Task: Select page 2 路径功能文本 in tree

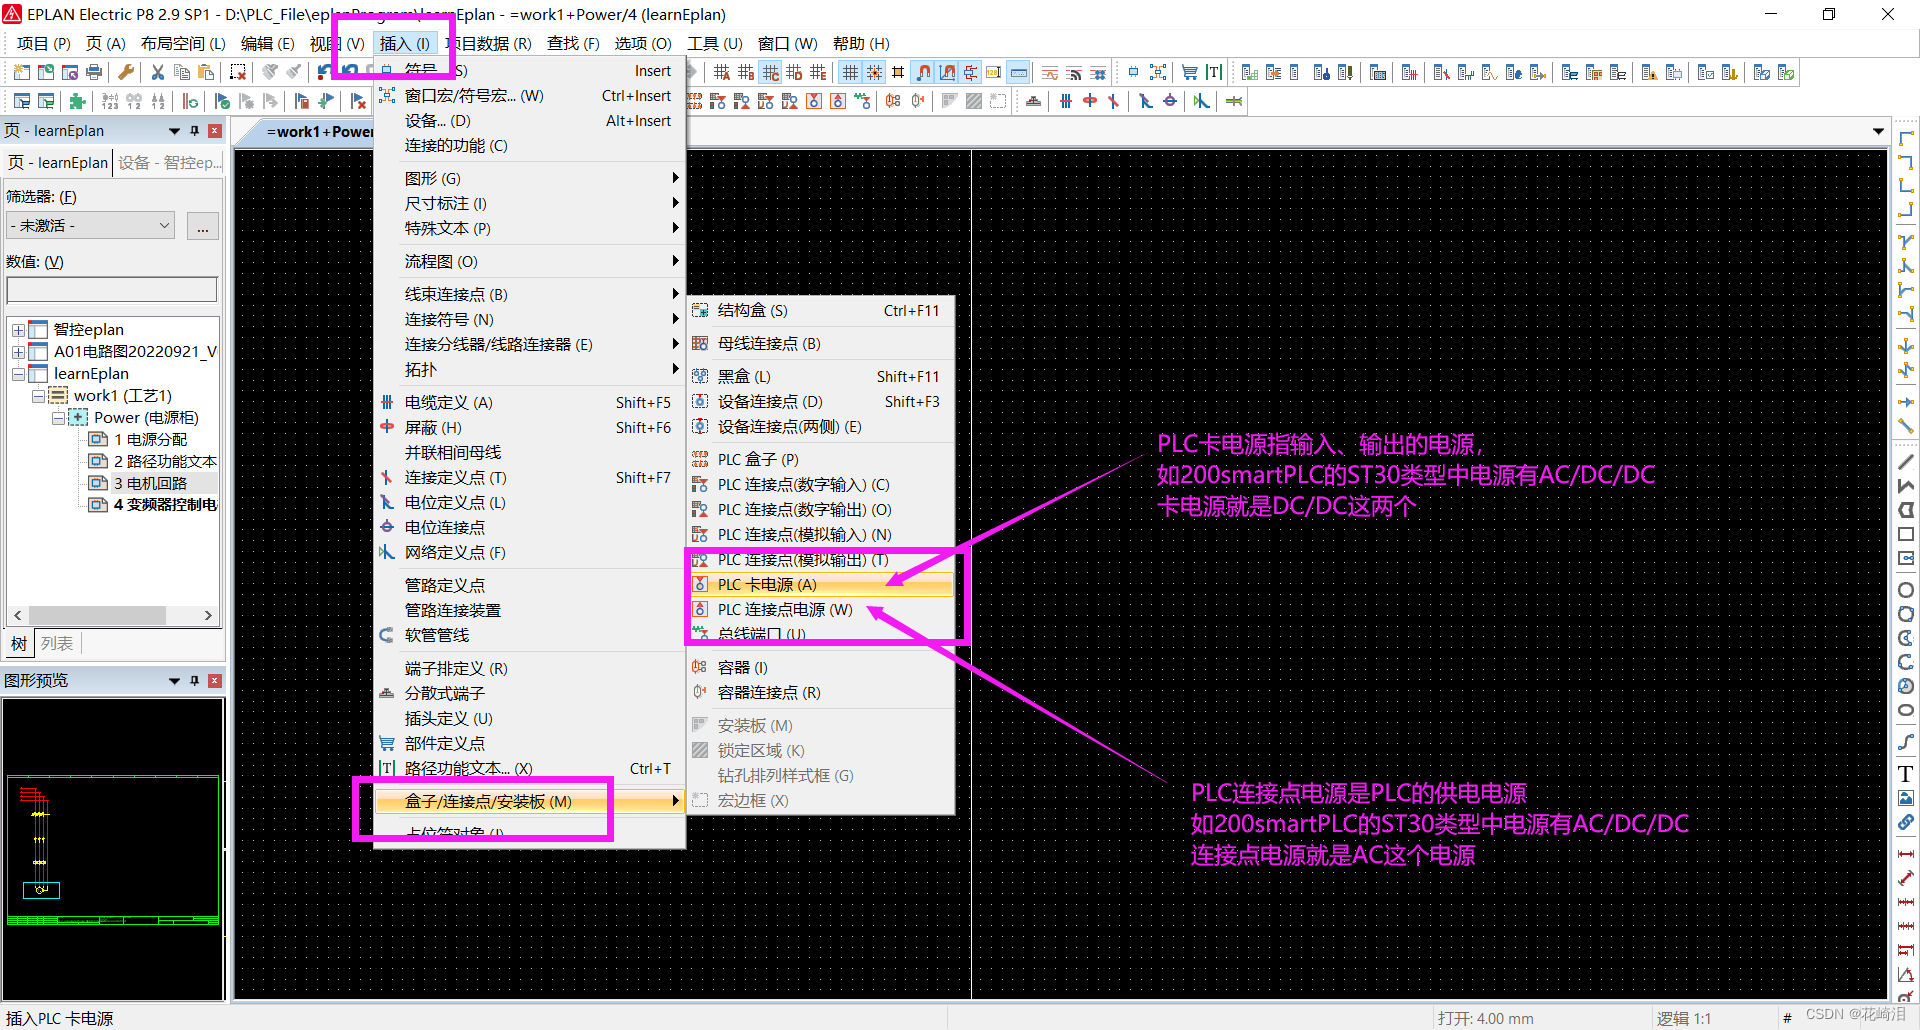Action: pyautogui.click(x=154, y=462)
